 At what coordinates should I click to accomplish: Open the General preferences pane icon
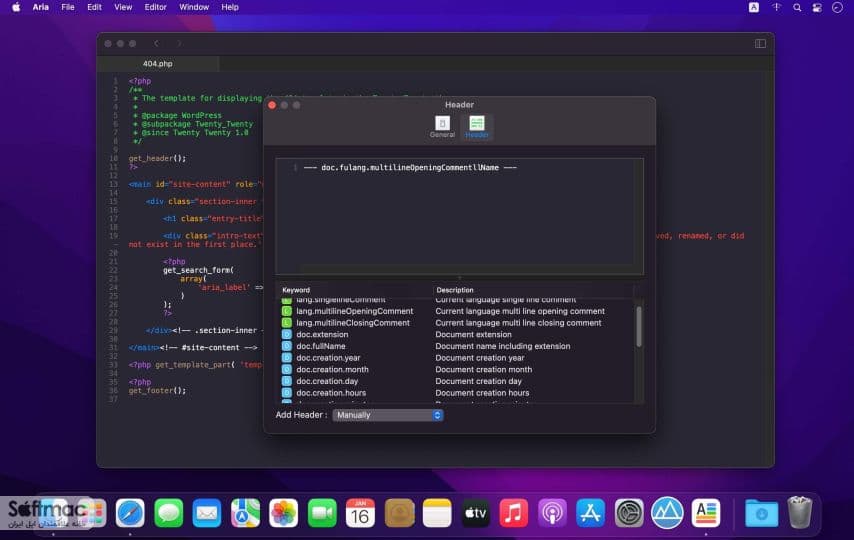[442, 124]
